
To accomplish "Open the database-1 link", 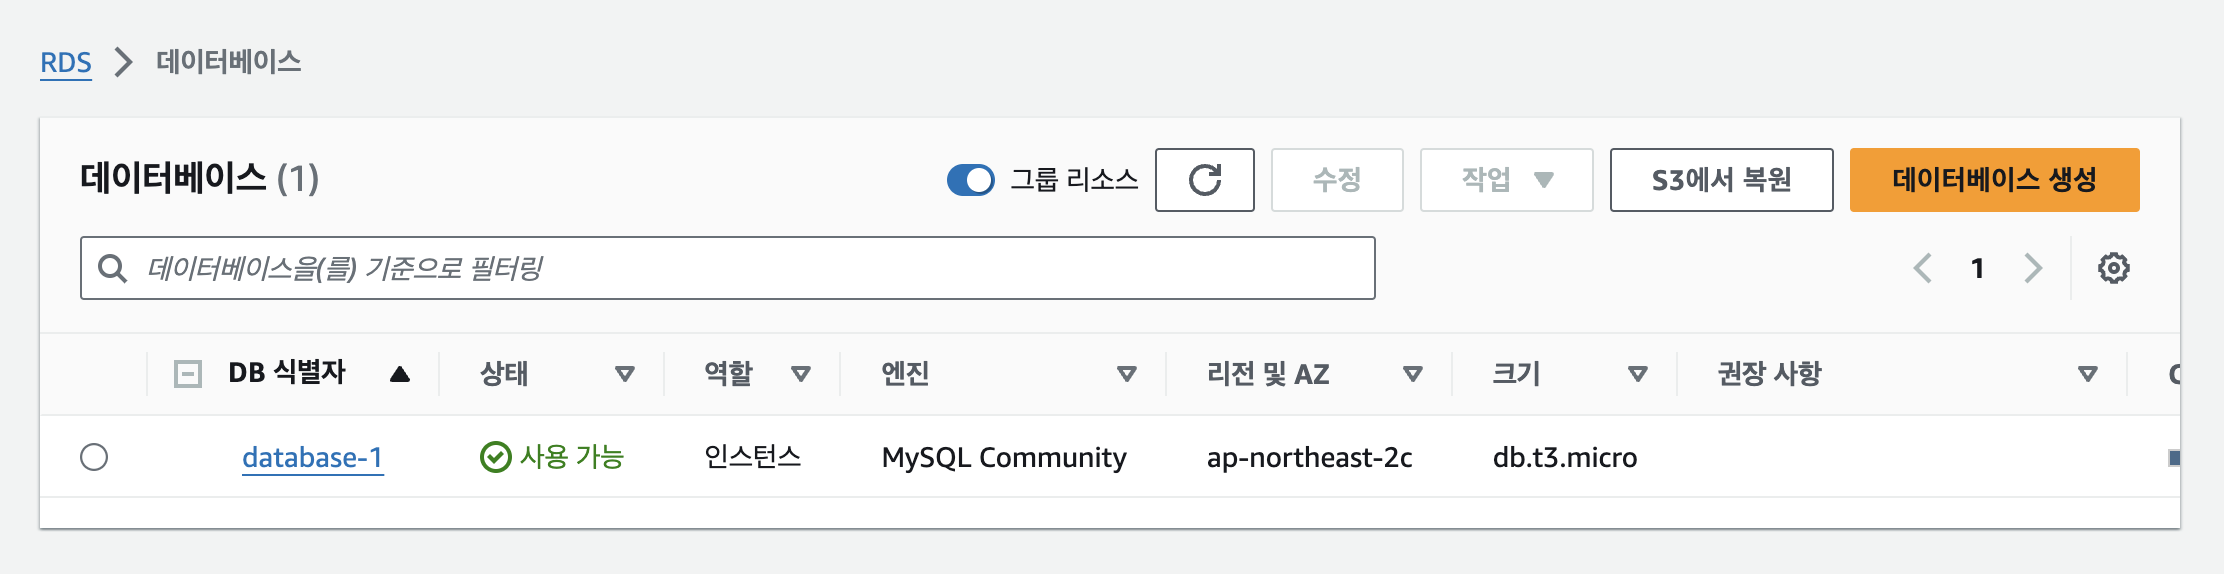I will point(313,458).
